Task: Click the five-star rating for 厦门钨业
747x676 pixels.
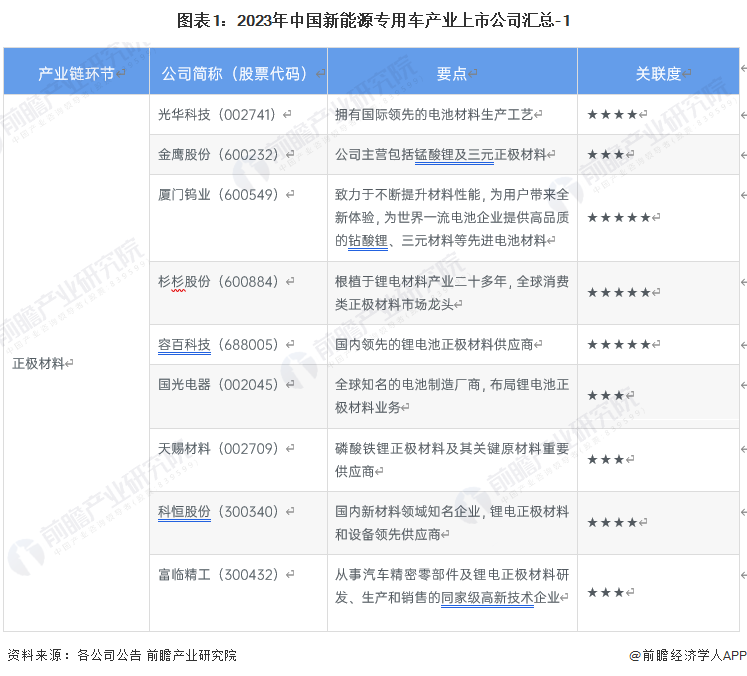Action: [x=619, y=217]
